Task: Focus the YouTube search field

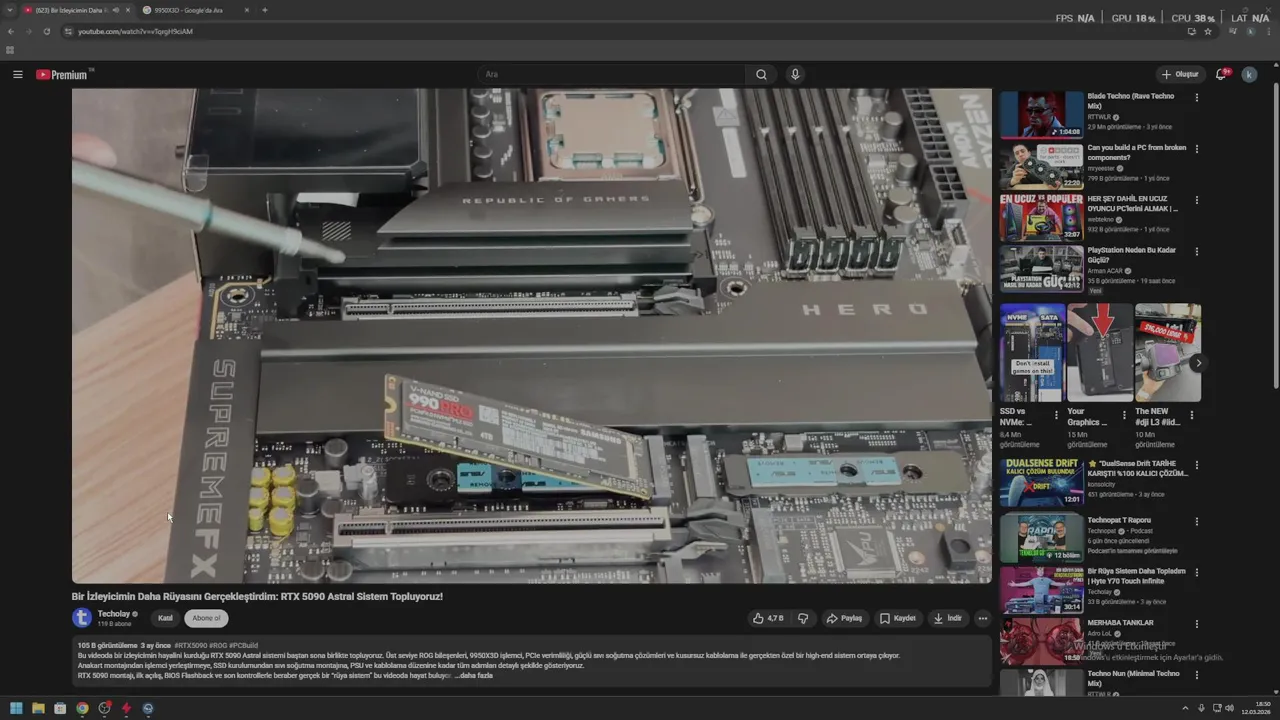Action: coord(610,74)
